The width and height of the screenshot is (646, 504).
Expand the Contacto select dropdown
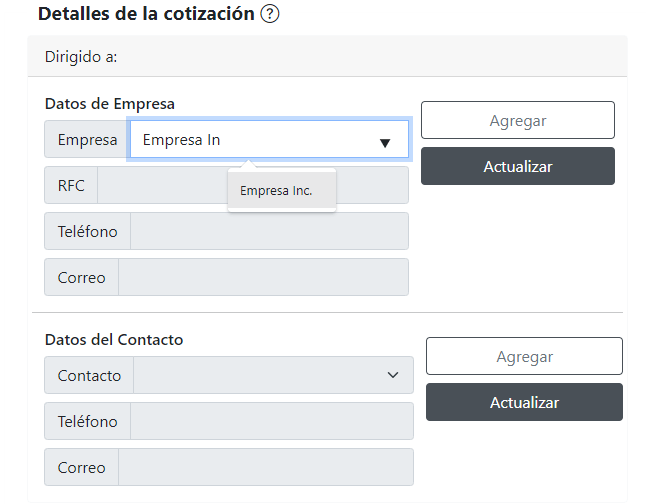273,375
